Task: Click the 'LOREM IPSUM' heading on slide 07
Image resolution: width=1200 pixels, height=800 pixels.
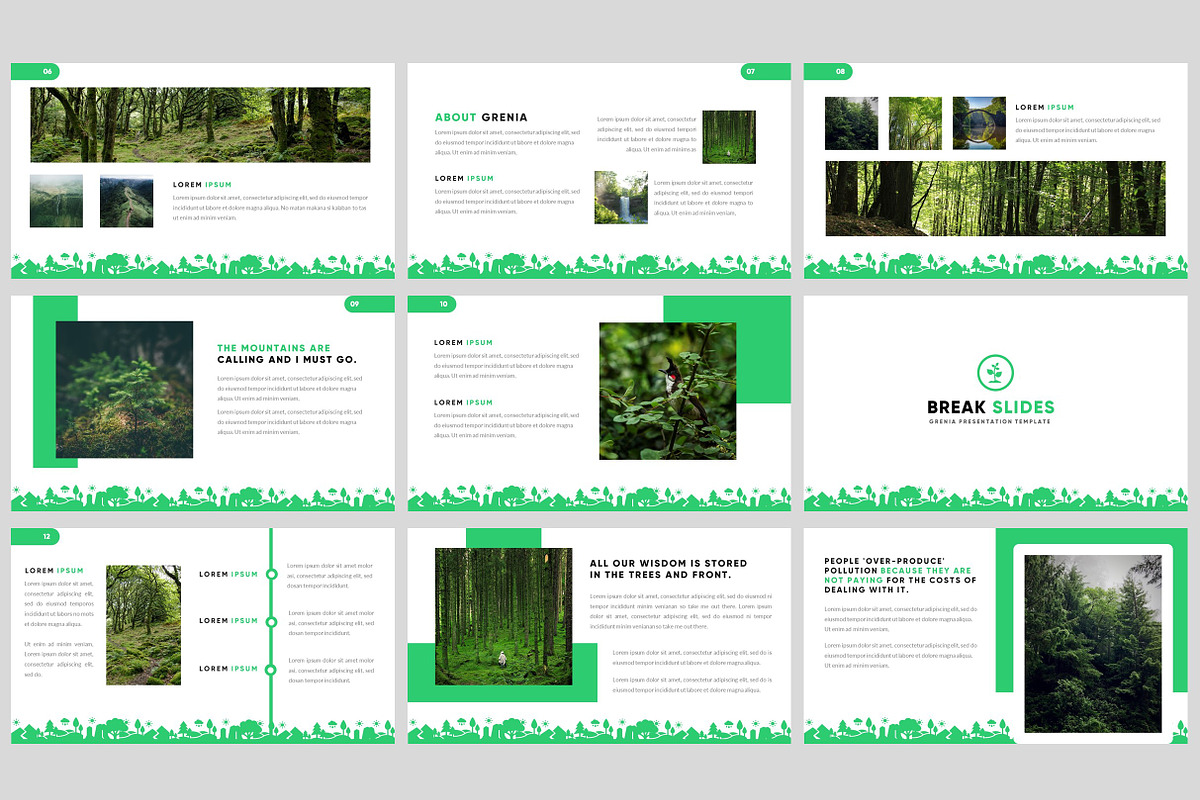Action: click(x=464, y=178)
